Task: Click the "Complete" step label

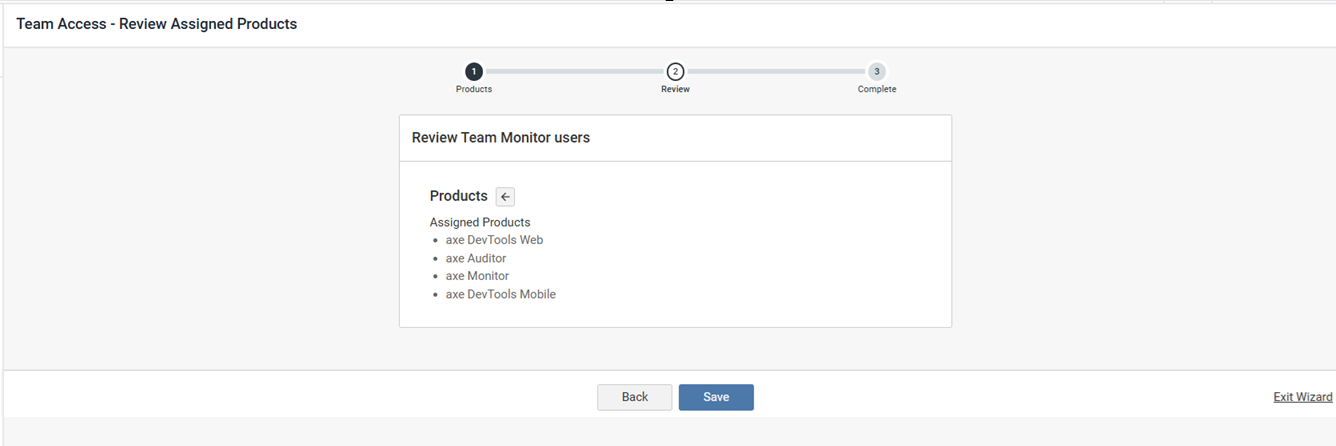Action: [x=876, y=89]
